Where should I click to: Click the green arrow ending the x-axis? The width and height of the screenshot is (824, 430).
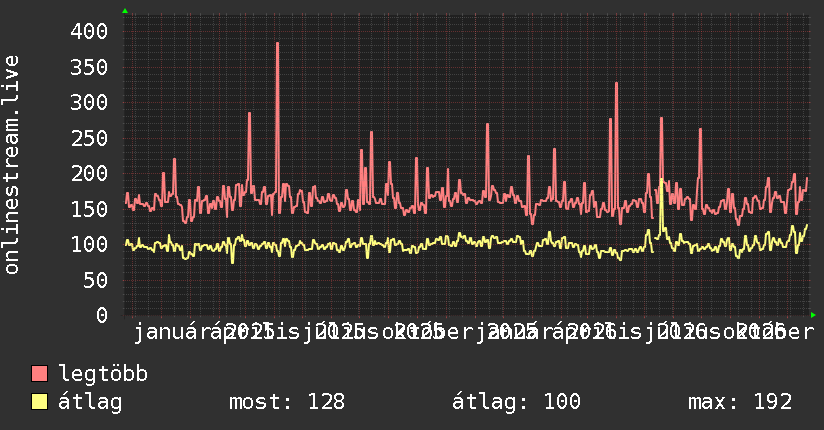813,315
